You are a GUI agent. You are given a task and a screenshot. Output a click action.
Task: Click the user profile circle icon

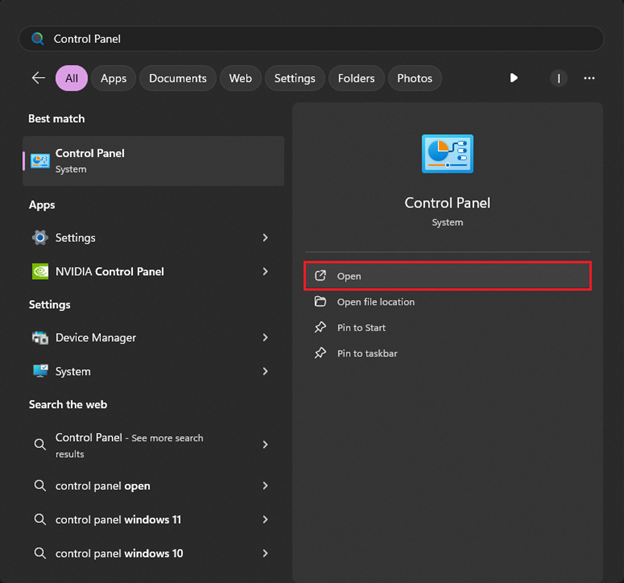pos(558,78)
